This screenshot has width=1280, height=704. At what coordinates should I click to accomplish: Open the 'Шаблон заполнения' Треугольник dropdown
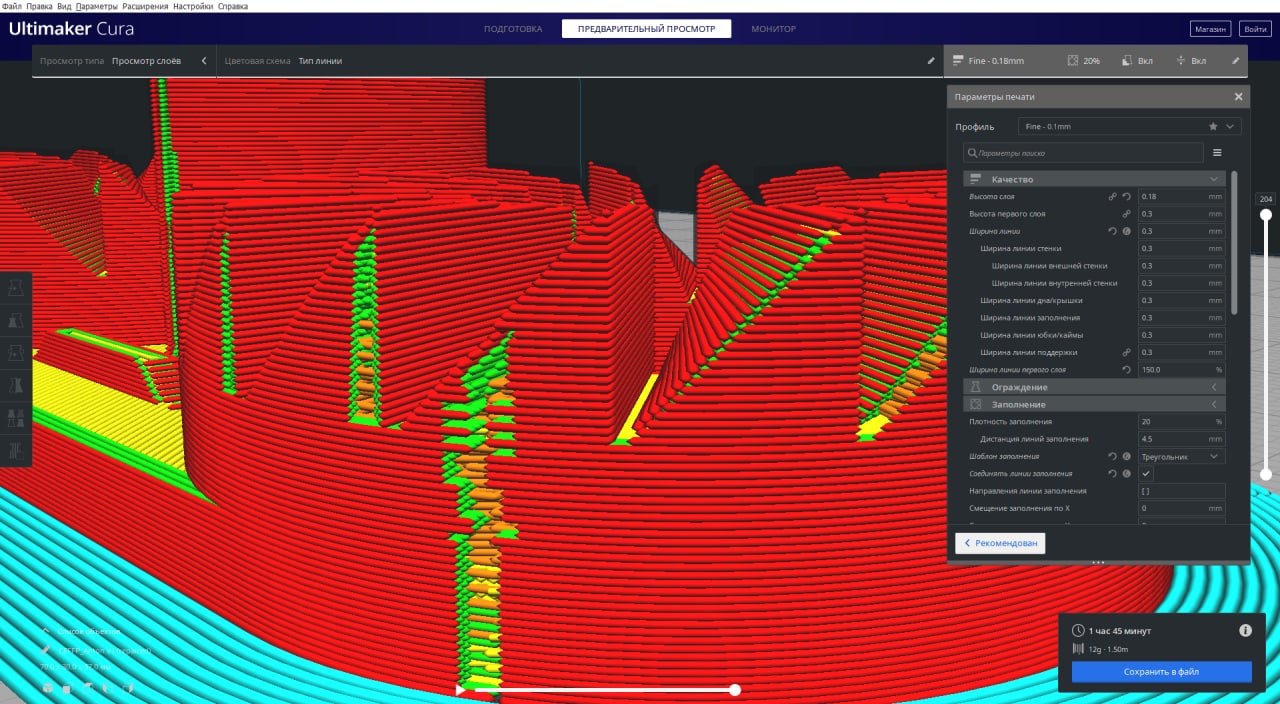tap(1182, 456)
